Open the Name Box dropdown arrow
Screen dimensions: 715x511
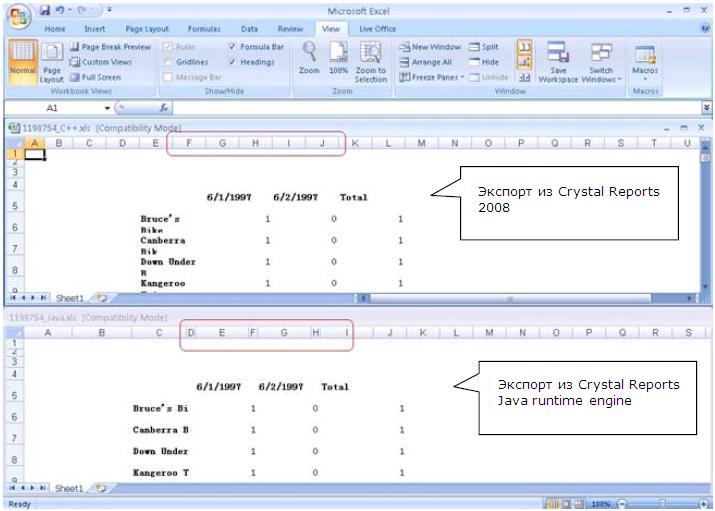coord(107,108)
